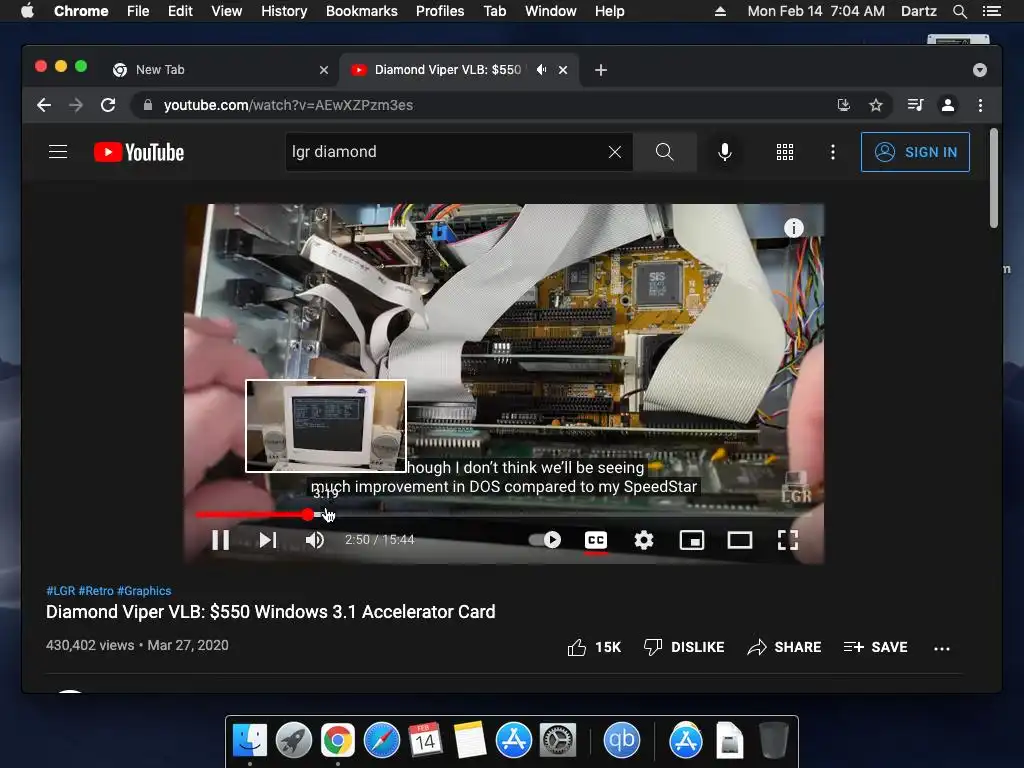The width and height of the screenshot is (1024, 768).
Task: Open YouTube hamburger guide menu
Action: pyautogui.click(x=58, y=152)
